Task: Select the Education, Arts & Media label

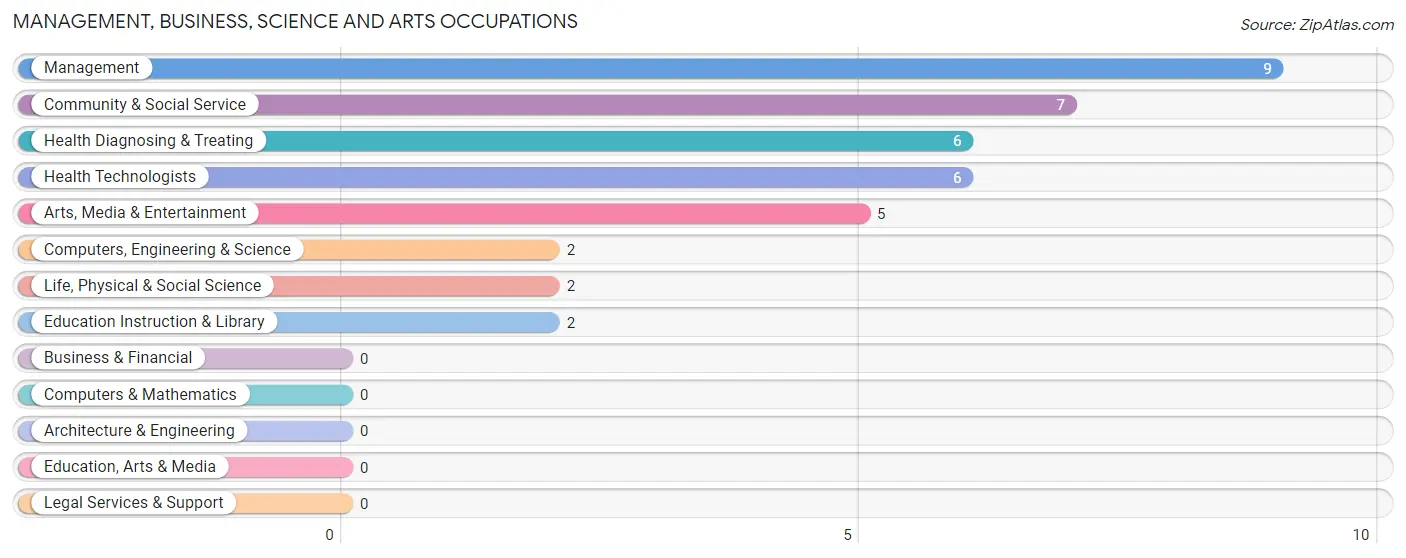Action: (x=130, y=467)
